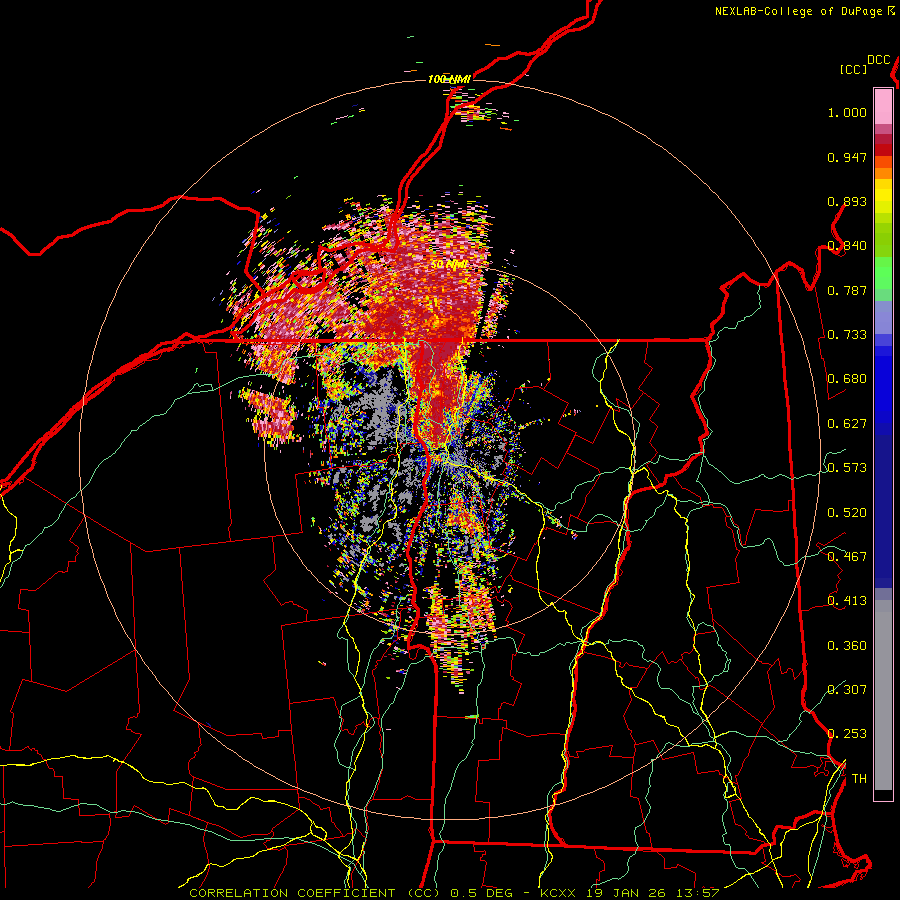Select the 0.467 scale value
The width and height of the screenshot is (900, 900).
[x=847, y=557]
